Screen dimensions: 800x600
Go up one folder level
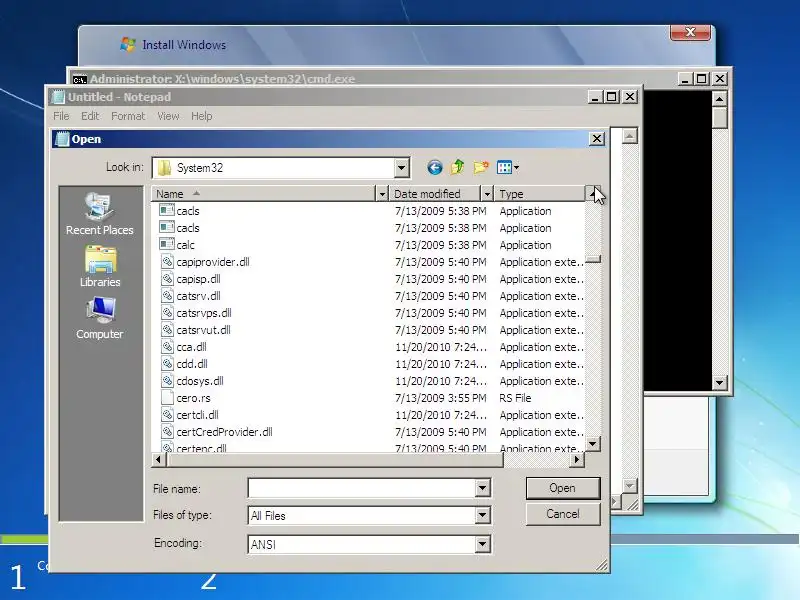[458, 167]
